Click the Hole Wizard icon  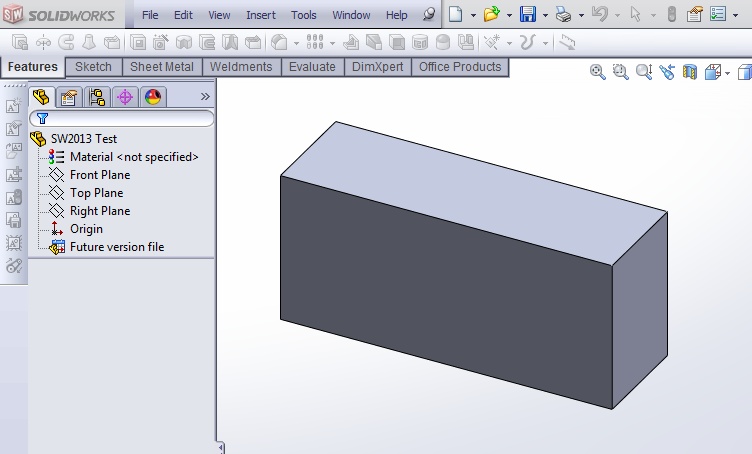pyautogui.click(x=161, y=42)
